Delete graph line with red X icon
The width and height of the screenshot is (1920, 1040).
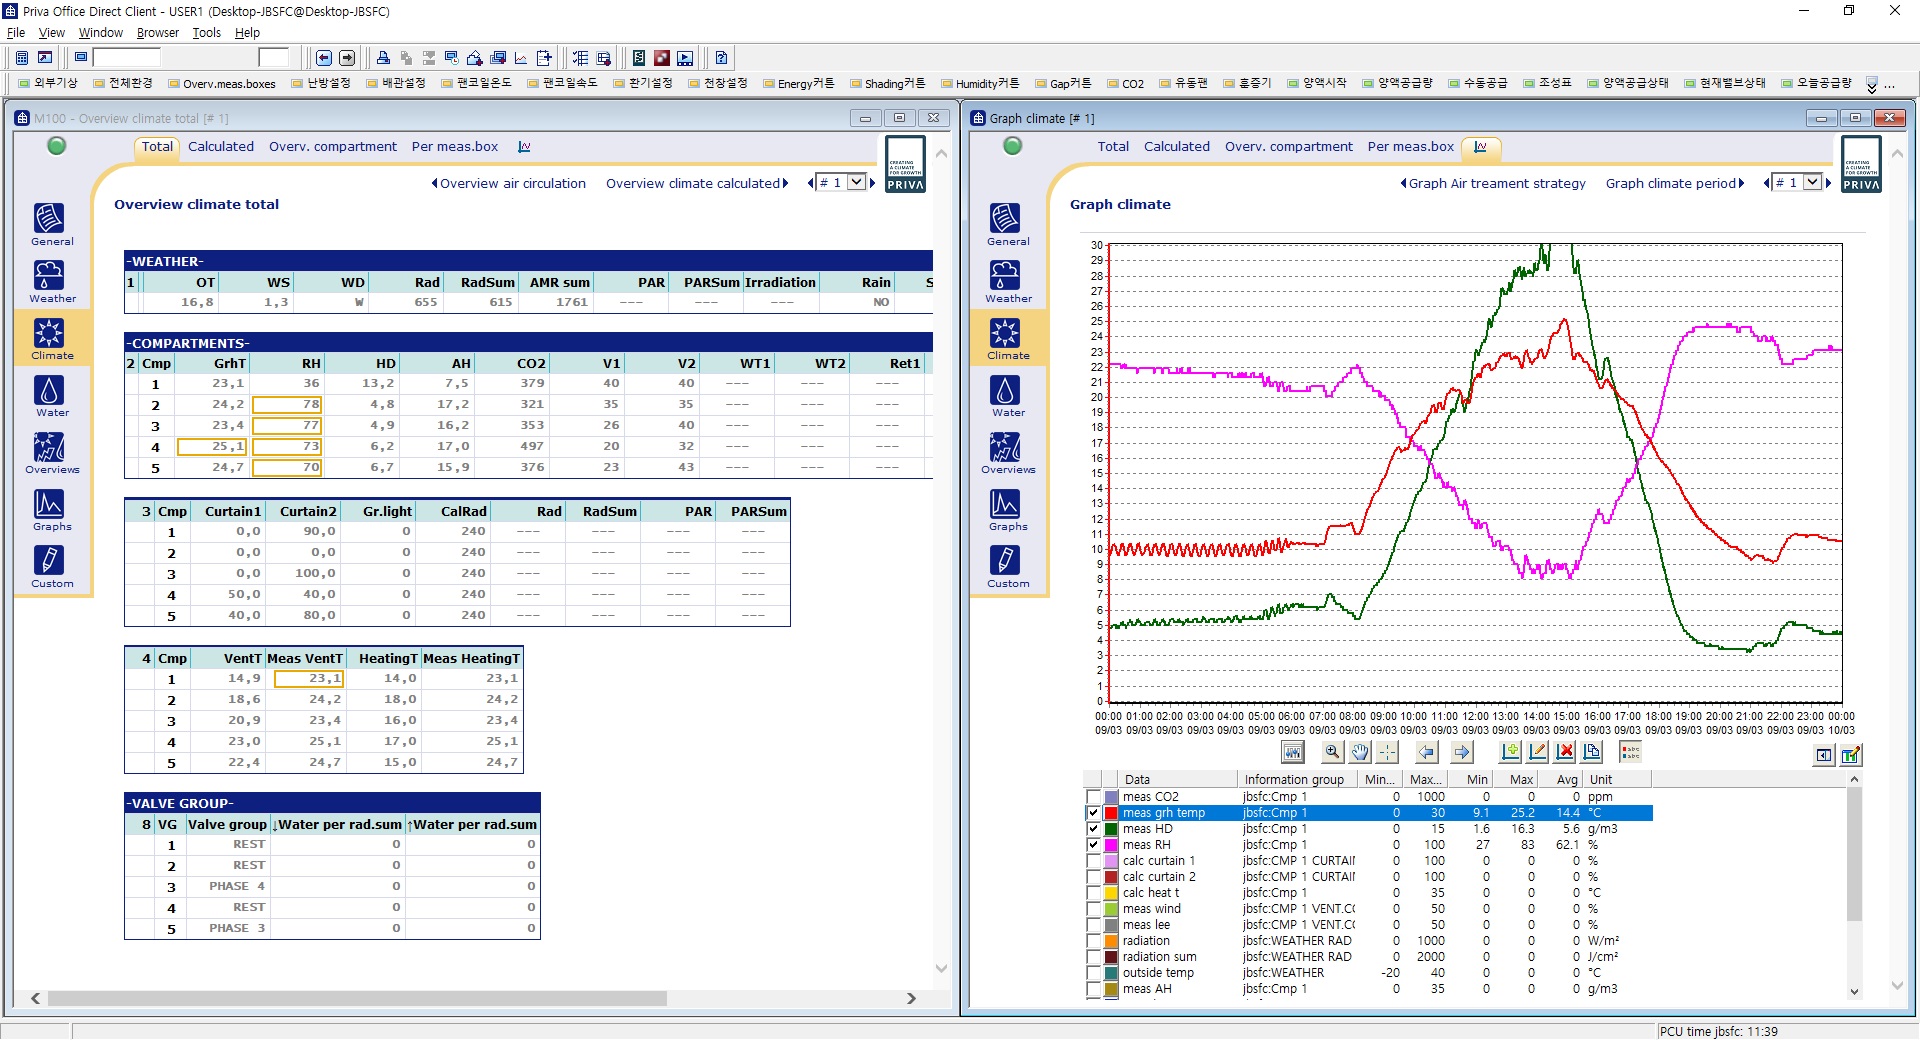pos(1565,753)
